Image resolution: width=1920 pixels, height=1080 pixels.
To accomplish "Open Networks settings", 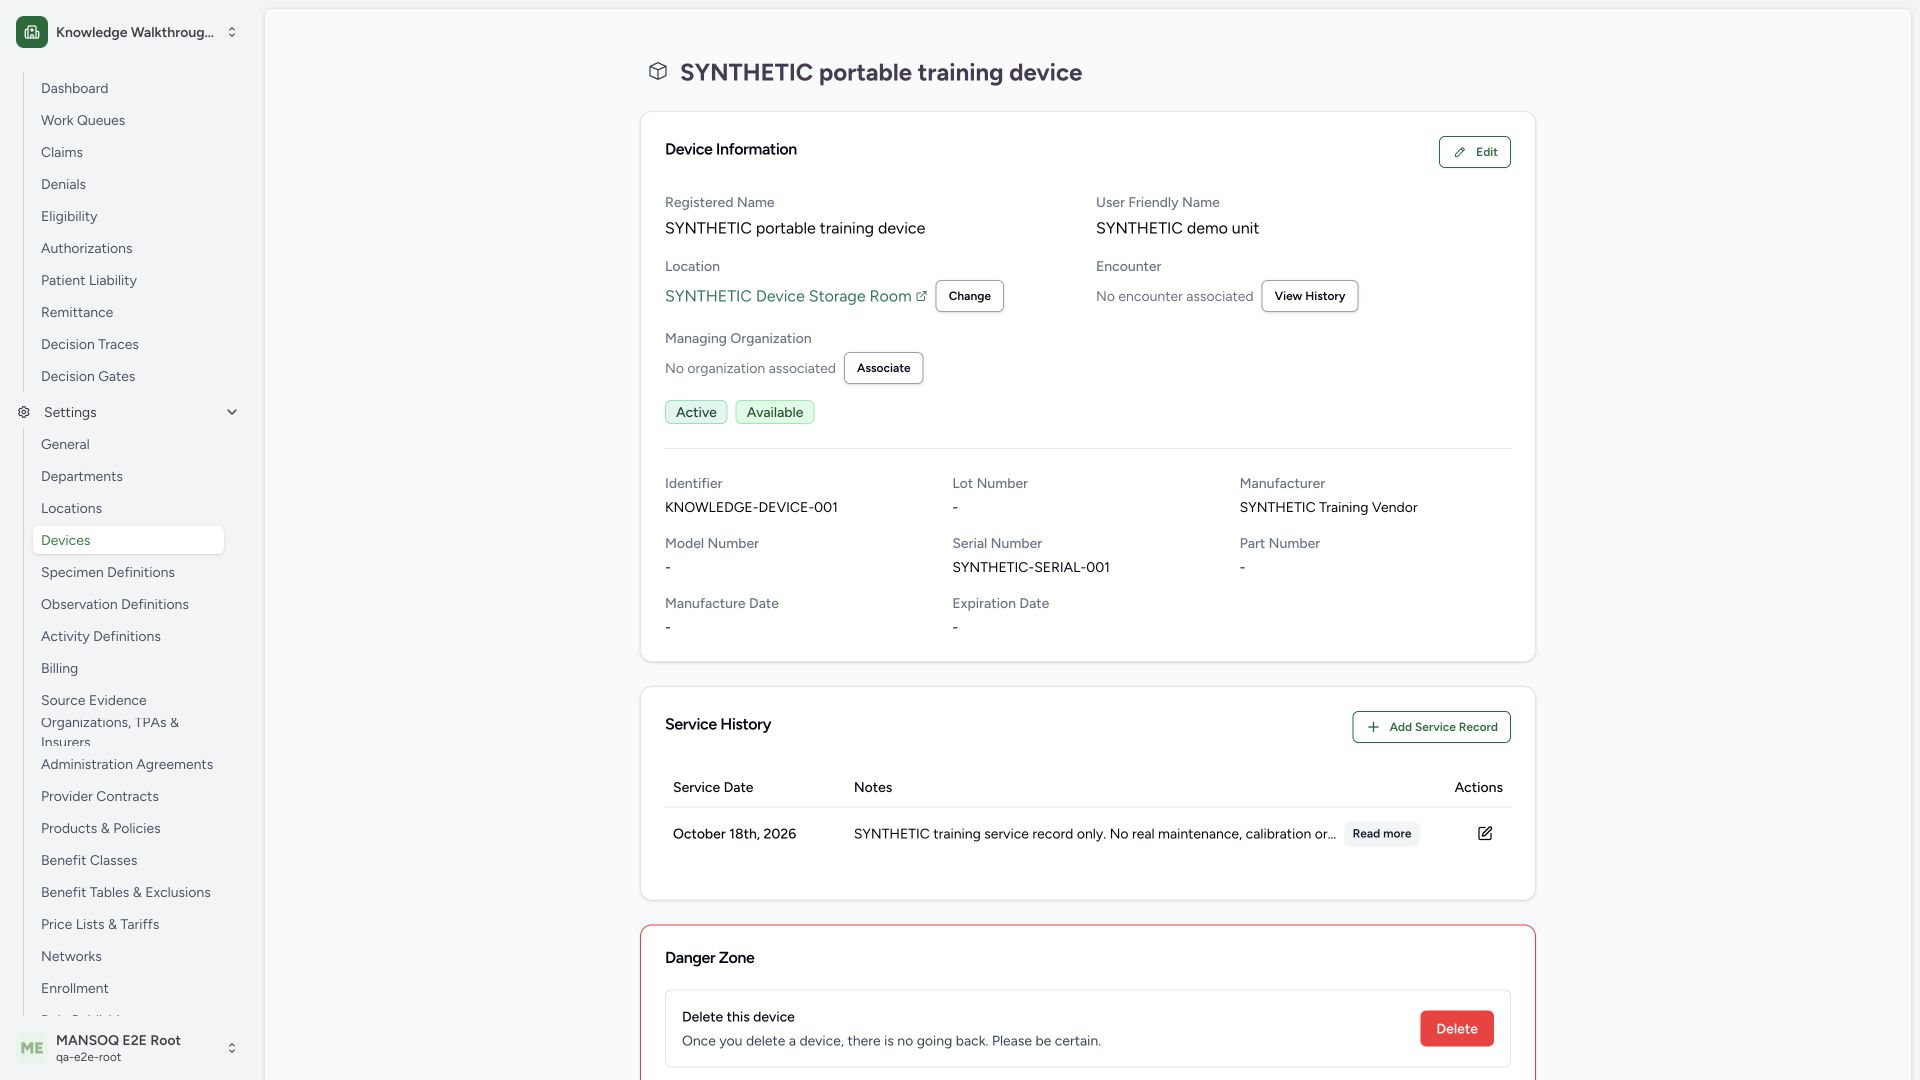I will 71,956.
